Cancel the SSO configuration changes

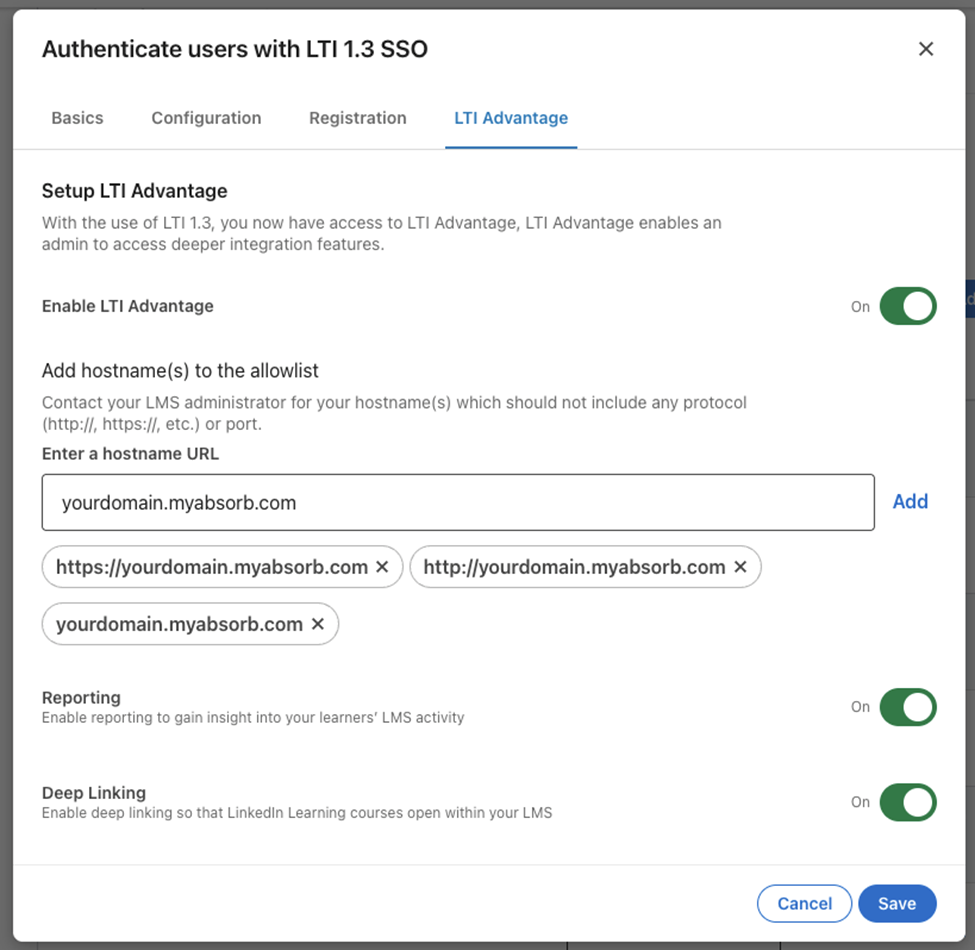click(804, 903)
